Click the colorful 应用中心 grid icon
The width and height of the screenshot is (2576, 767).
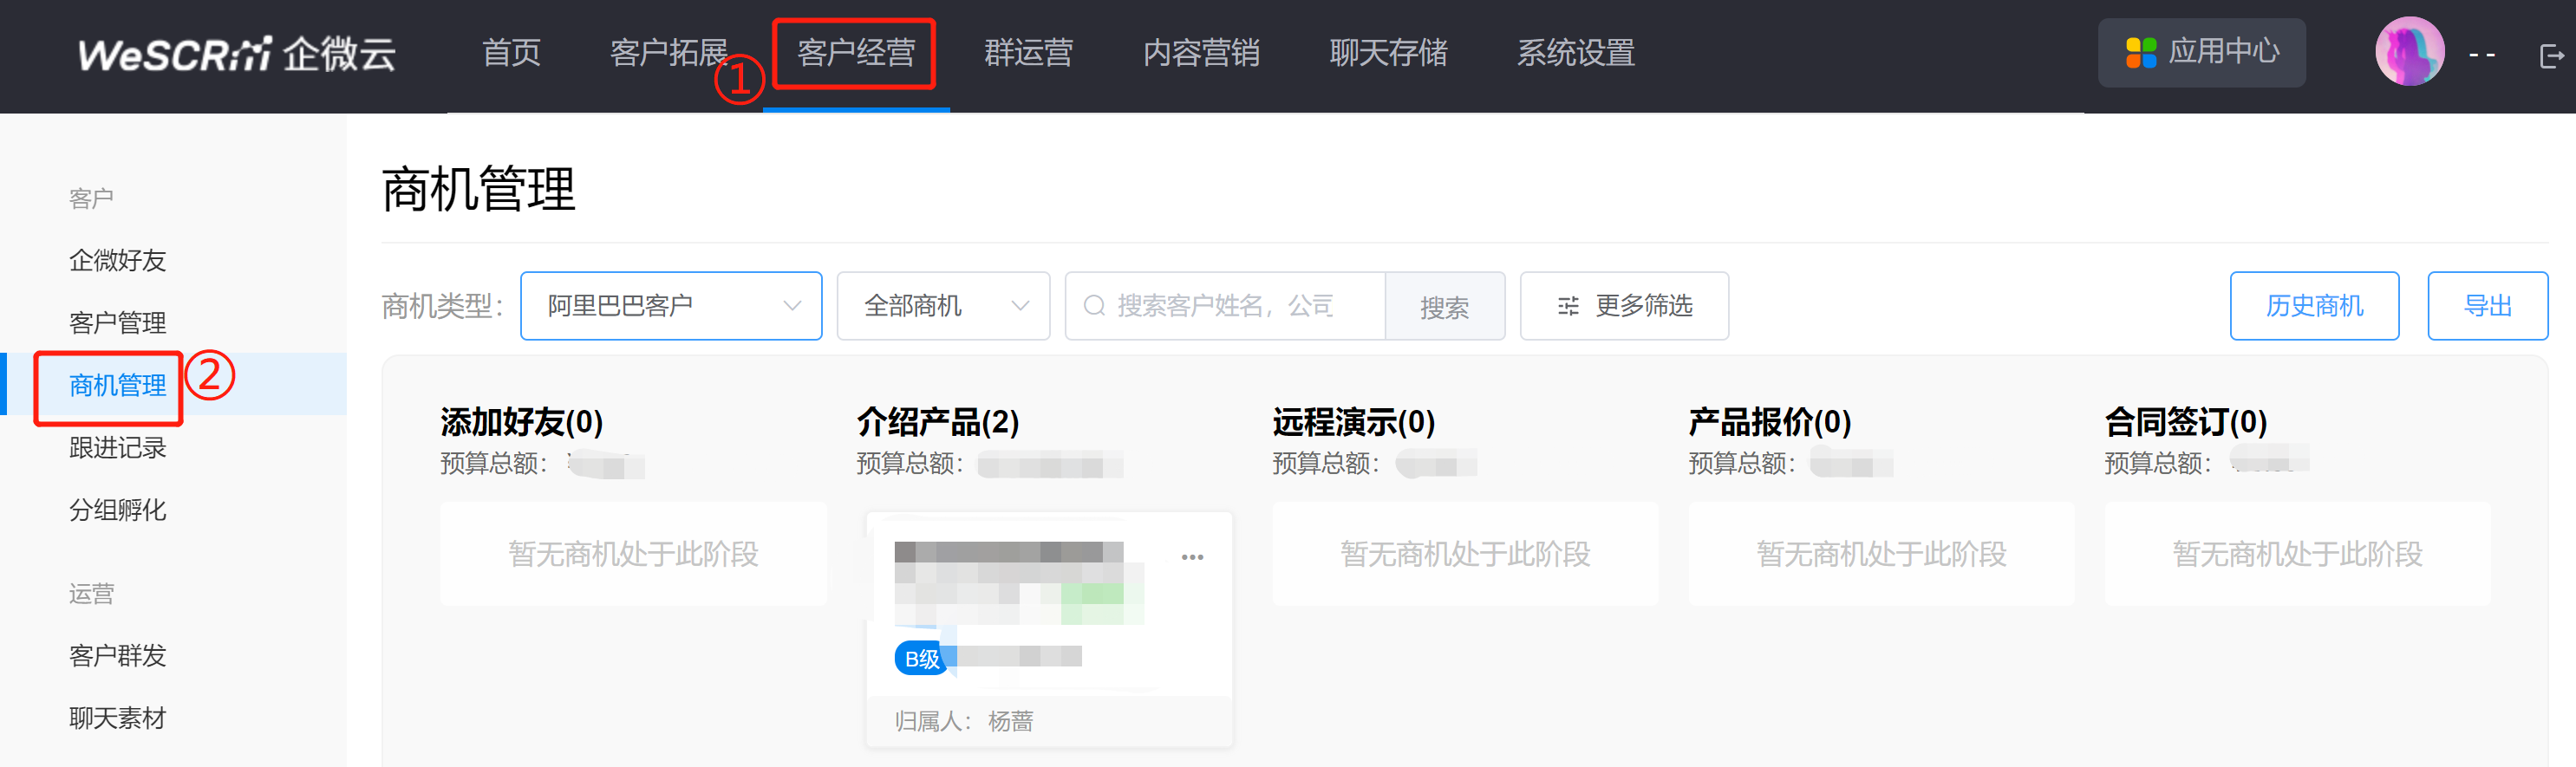tap(2141, 53)
